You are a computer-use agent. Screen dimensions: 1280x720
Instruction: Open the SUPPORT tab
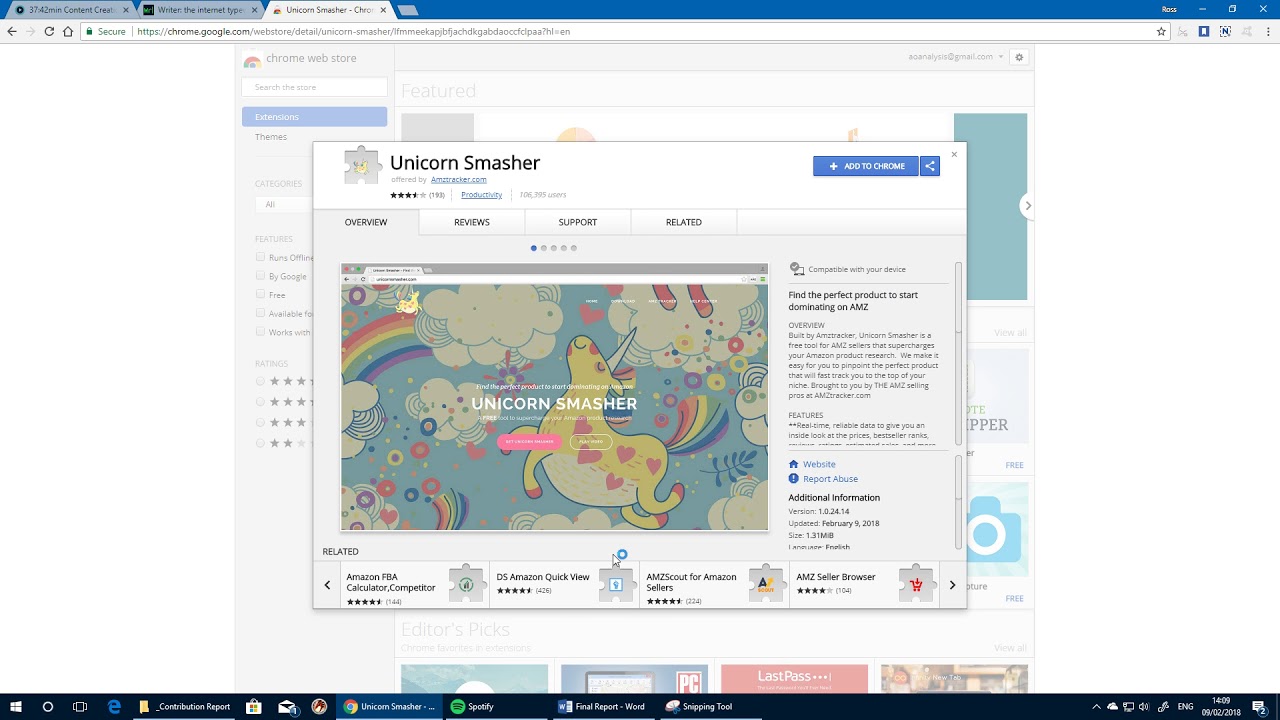pyautogui.click(x=578, y=222)
